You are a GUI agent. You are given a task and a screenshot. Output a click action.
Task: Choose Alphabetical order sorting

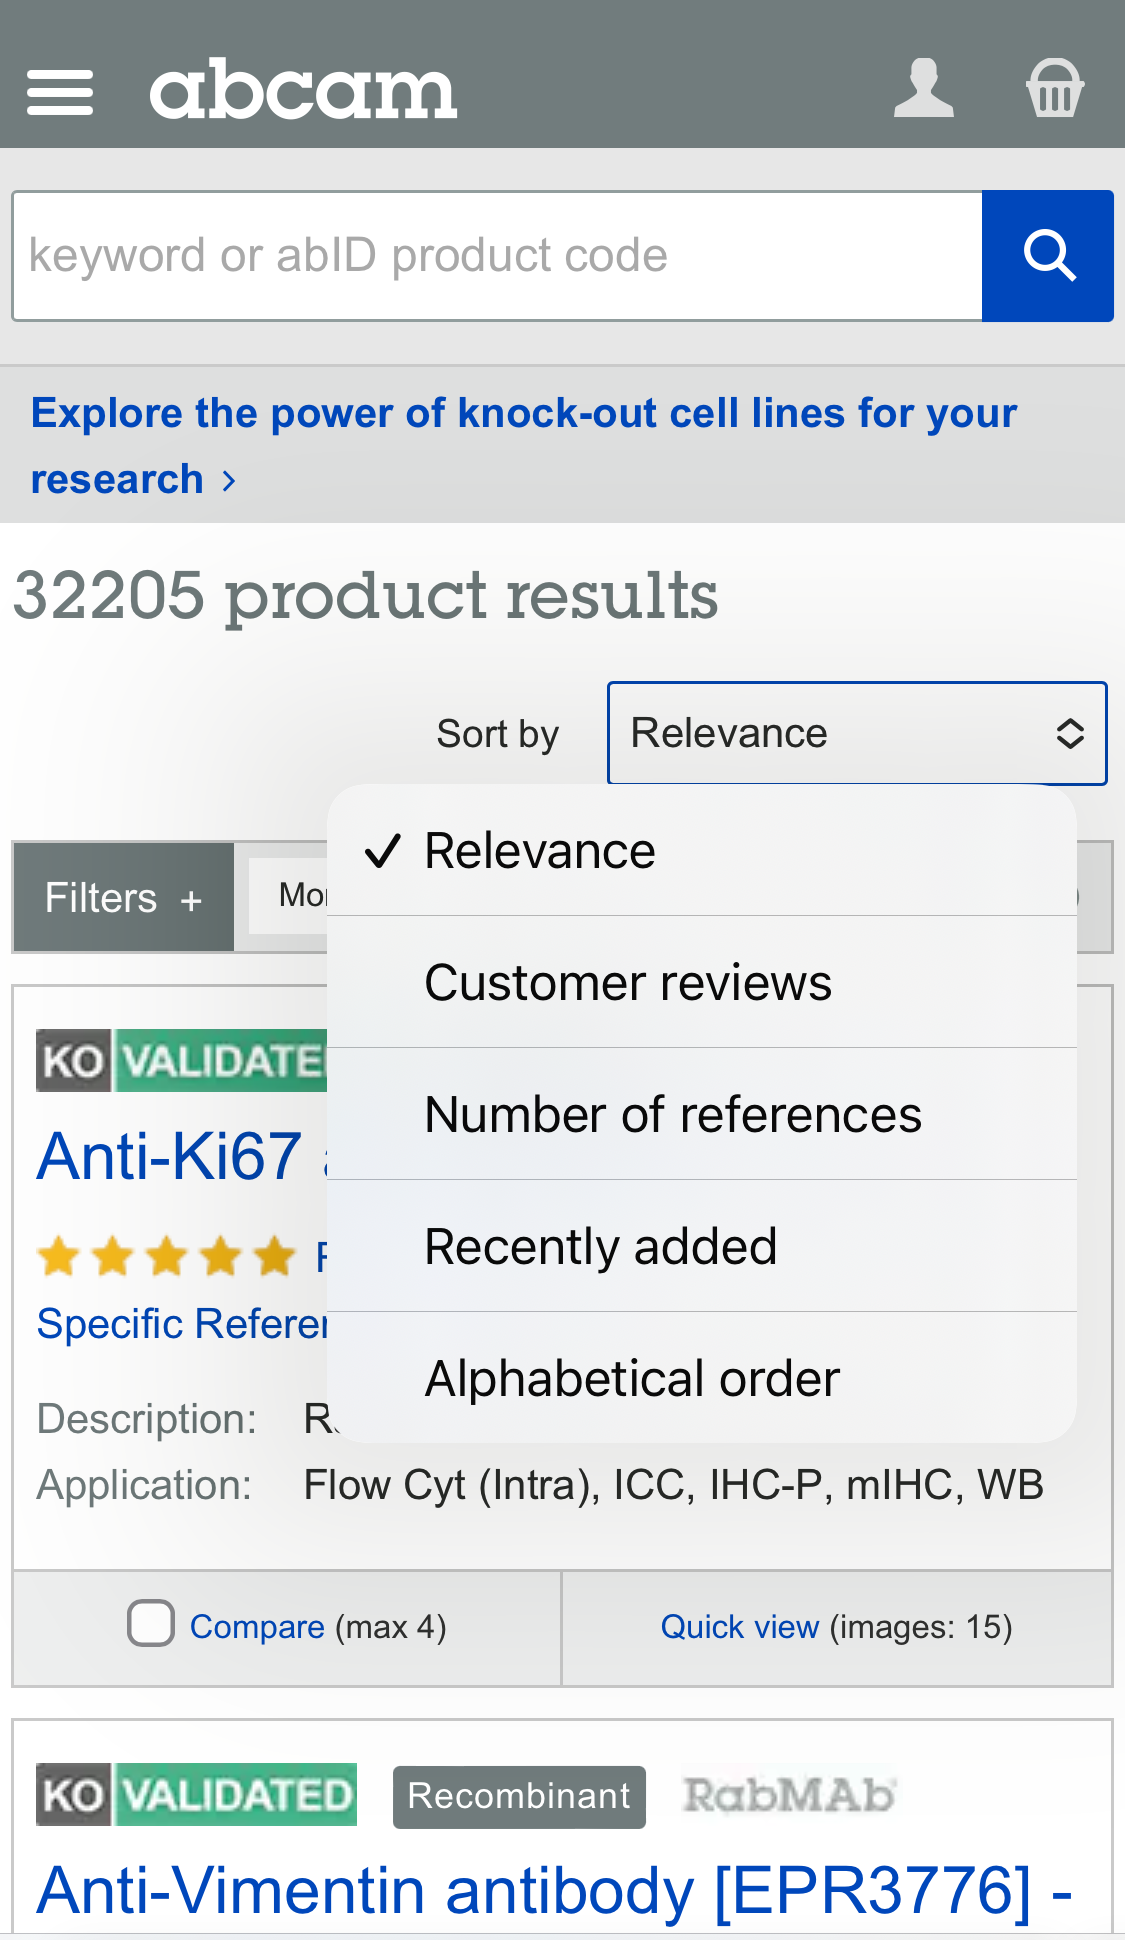(x=631, y=1378)
